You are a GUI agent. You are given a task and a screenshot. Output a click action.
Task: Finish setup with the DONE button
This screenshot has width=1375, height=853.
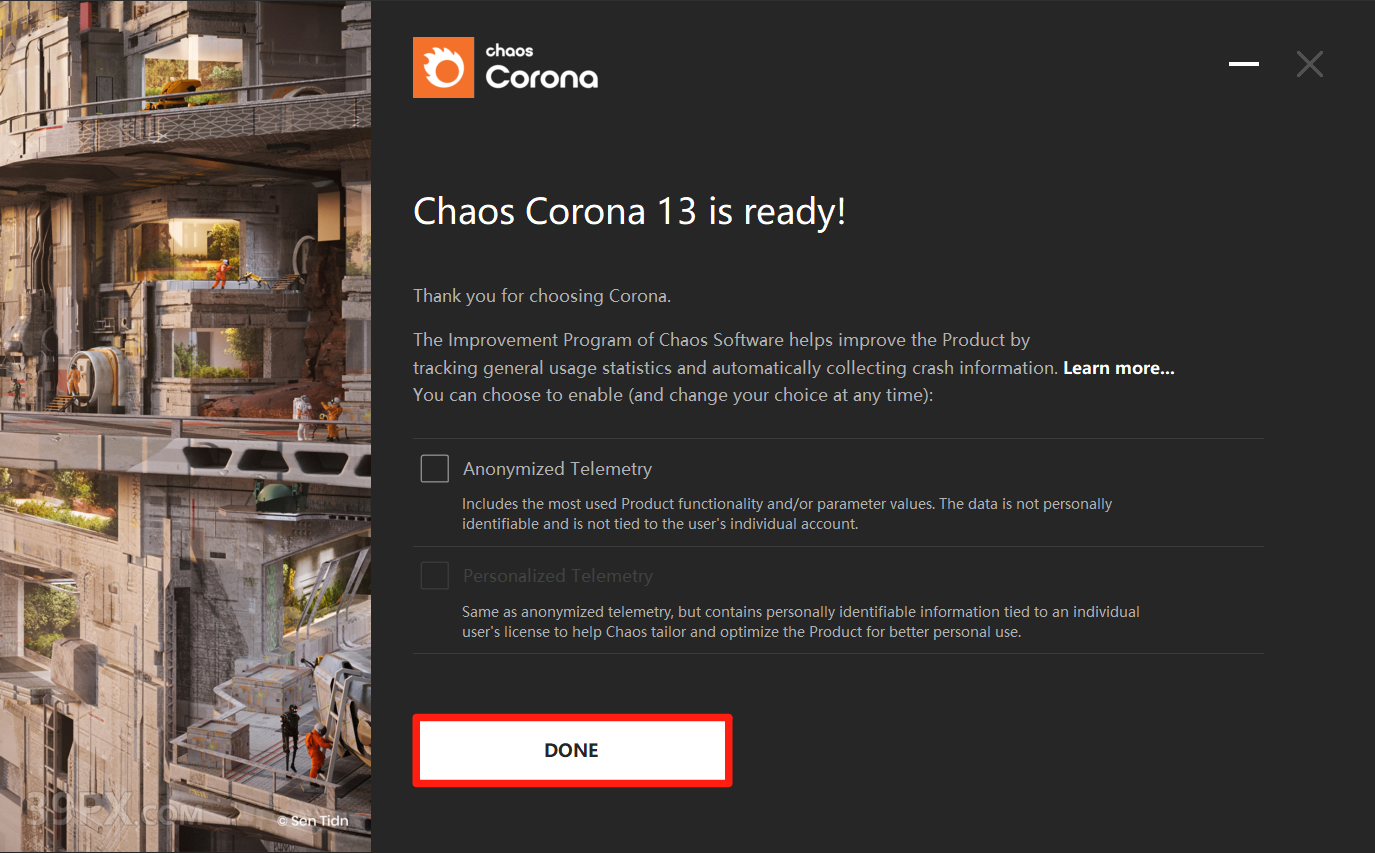coord(572,750)
